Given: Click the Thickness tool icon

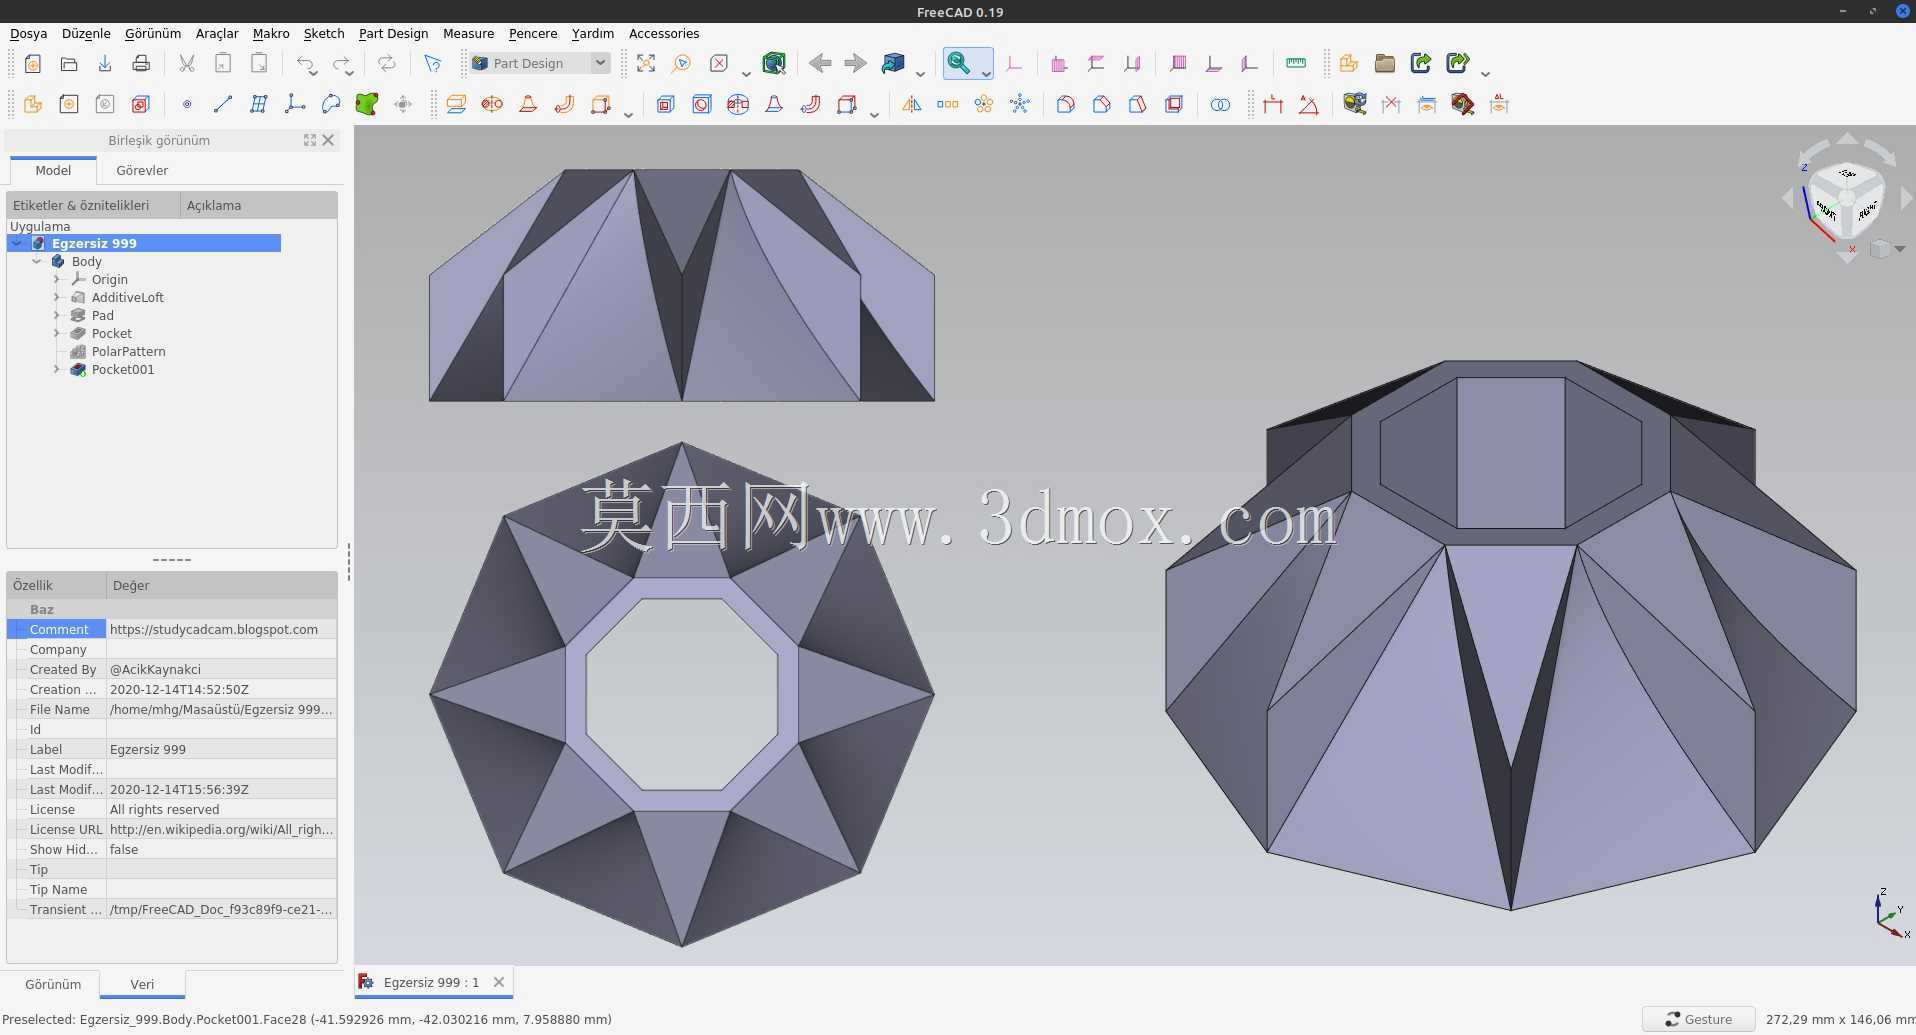Looking at the screenshot, I should click(1174, 104).
